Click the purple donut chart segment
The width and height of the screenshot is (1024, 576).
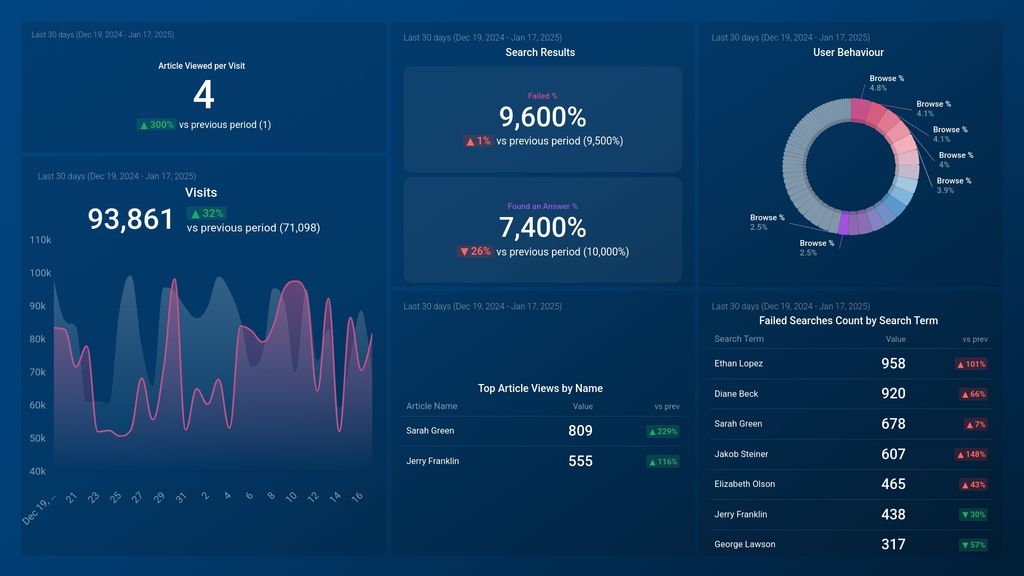(844, 223)
